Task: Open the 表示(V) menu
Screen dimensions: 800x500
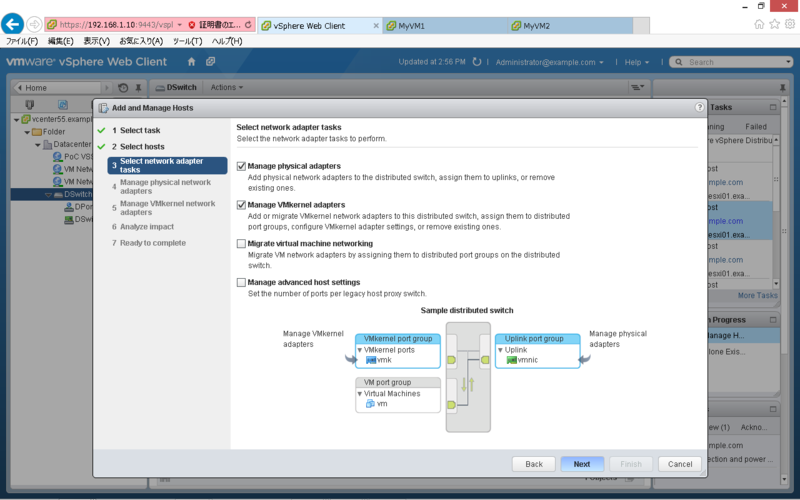Action: [96, 41]
